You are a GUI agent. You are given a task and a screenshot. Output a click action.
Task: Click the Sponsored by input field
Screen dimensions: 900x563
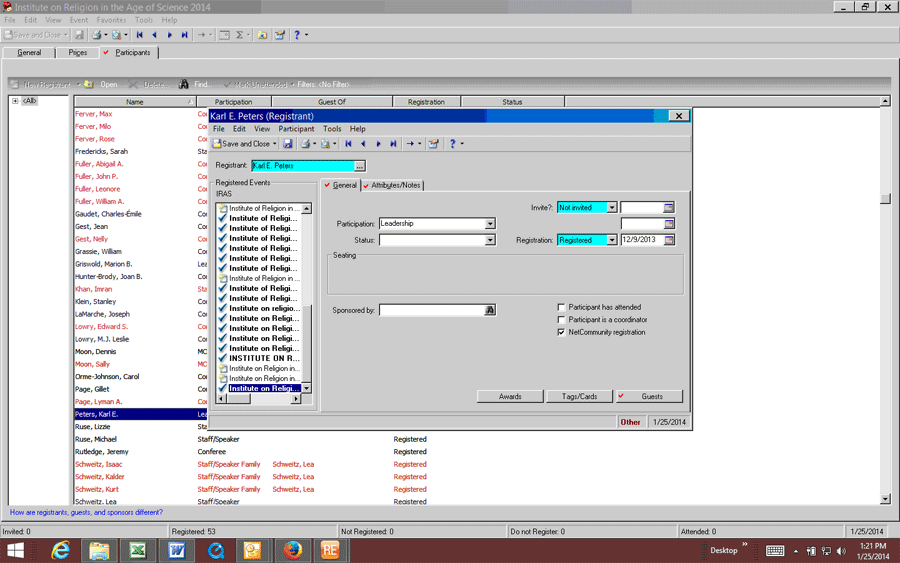[432, 310]
